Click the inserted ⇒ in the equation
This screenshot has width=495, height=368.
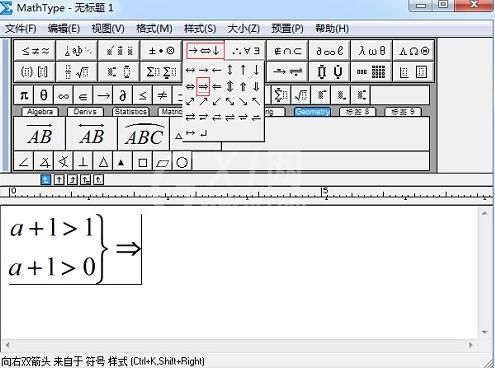click(128, 249)
